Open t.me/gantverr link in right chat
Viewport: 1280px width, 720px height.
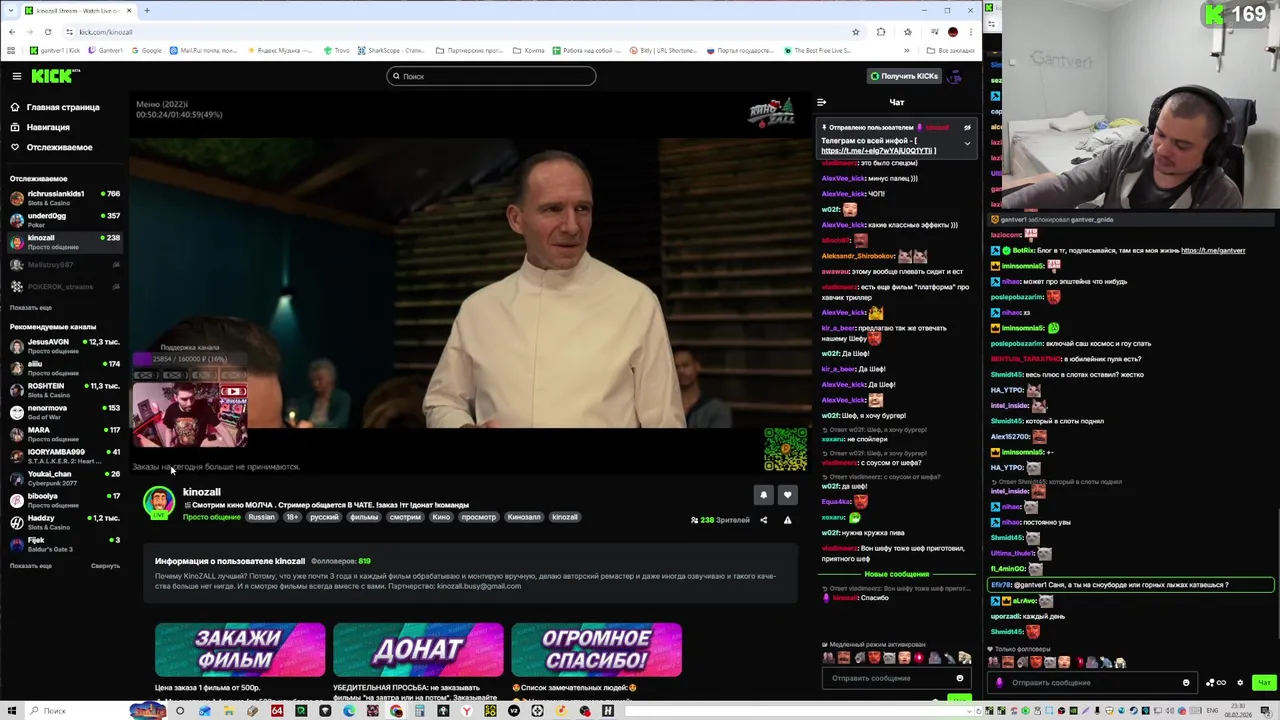pyautogui.click(x=1213, y=251)
